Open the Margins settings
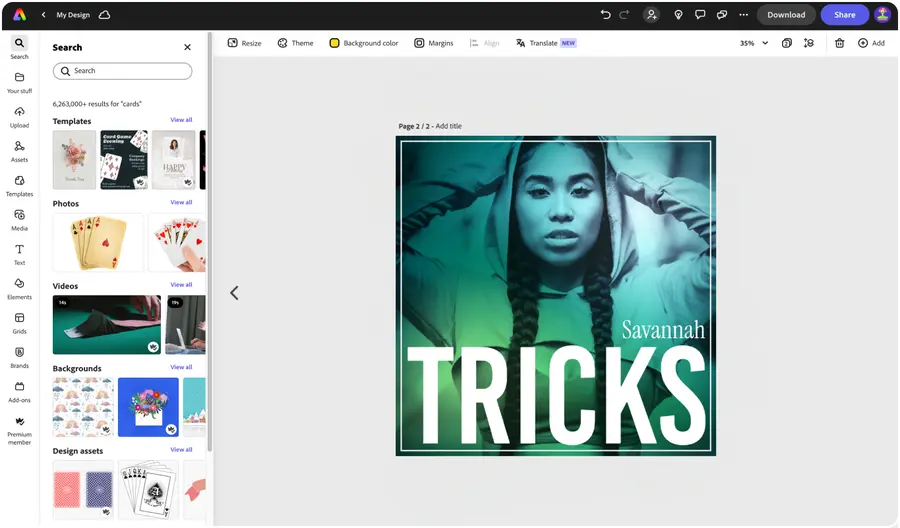 (434, 43)
